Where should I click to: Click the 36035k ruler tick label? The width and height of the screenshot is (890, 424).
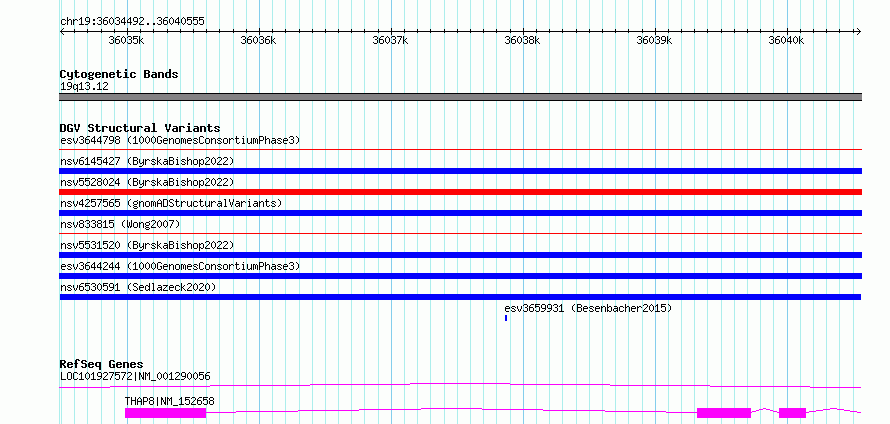click(x=127, y=40)
